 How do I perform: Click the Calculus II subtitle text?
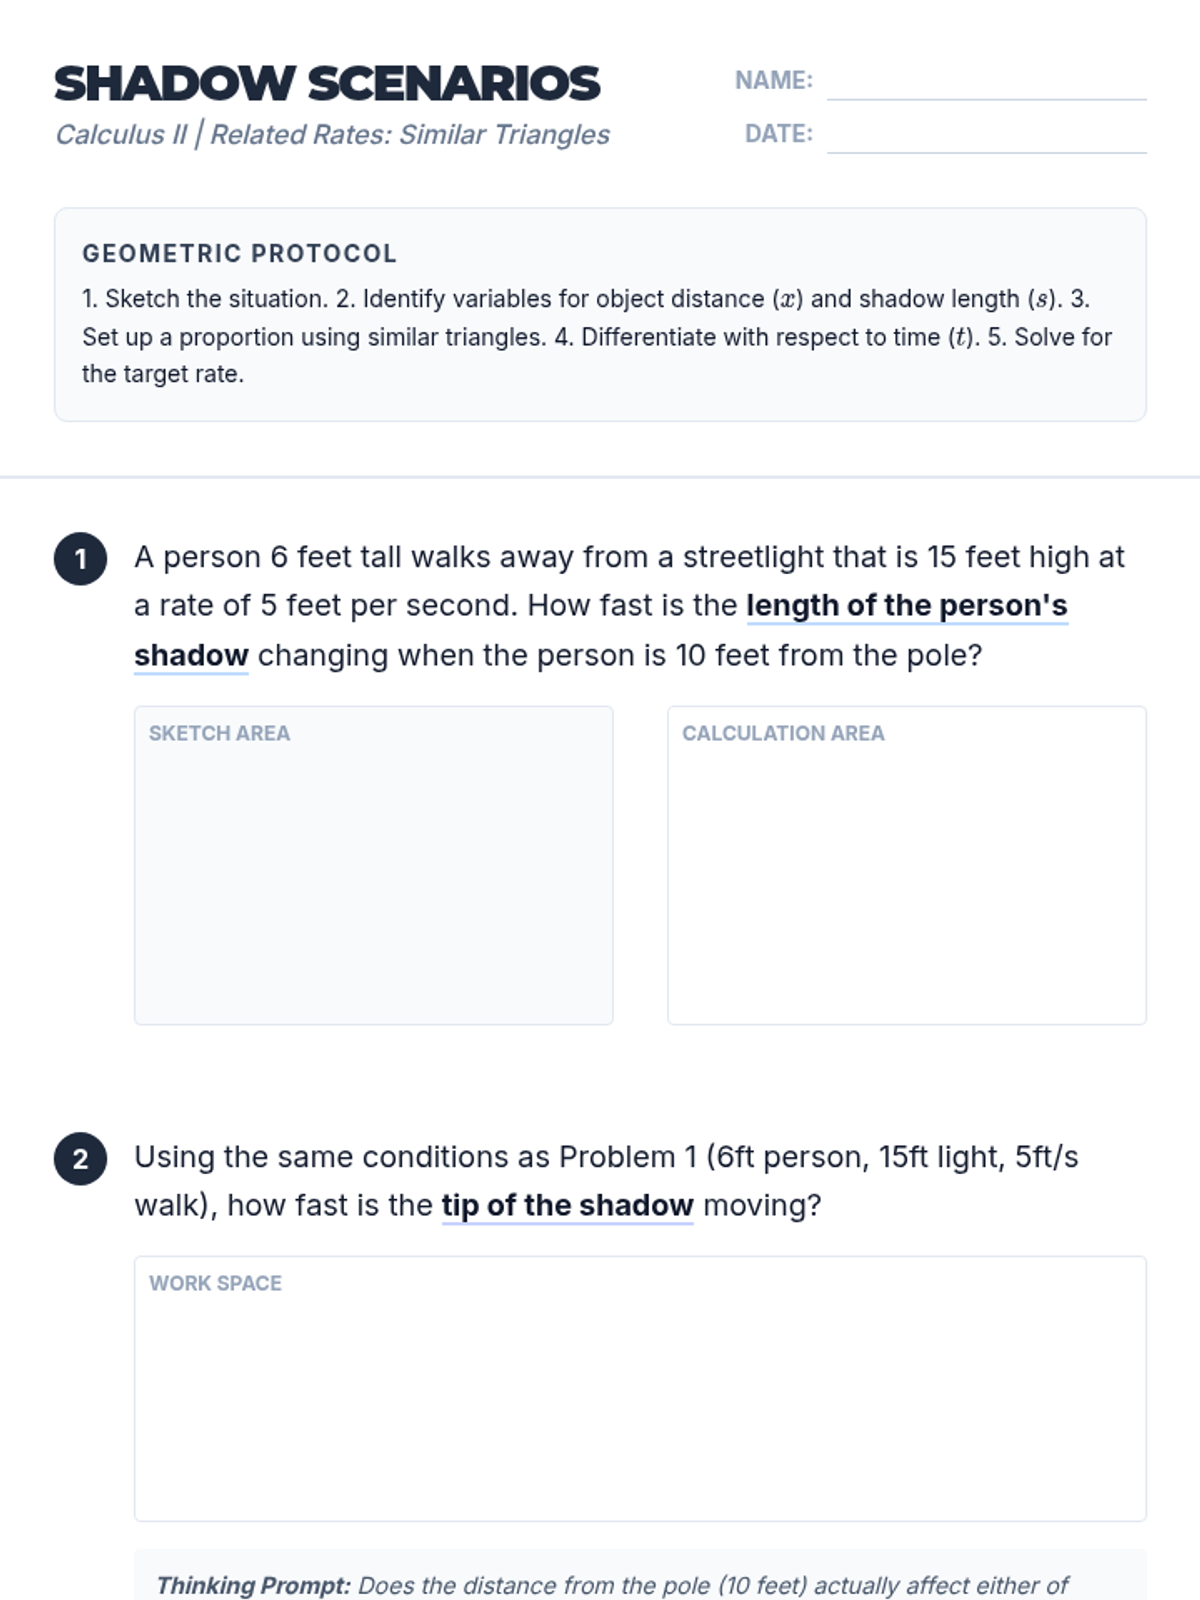(x=332, y=135)
